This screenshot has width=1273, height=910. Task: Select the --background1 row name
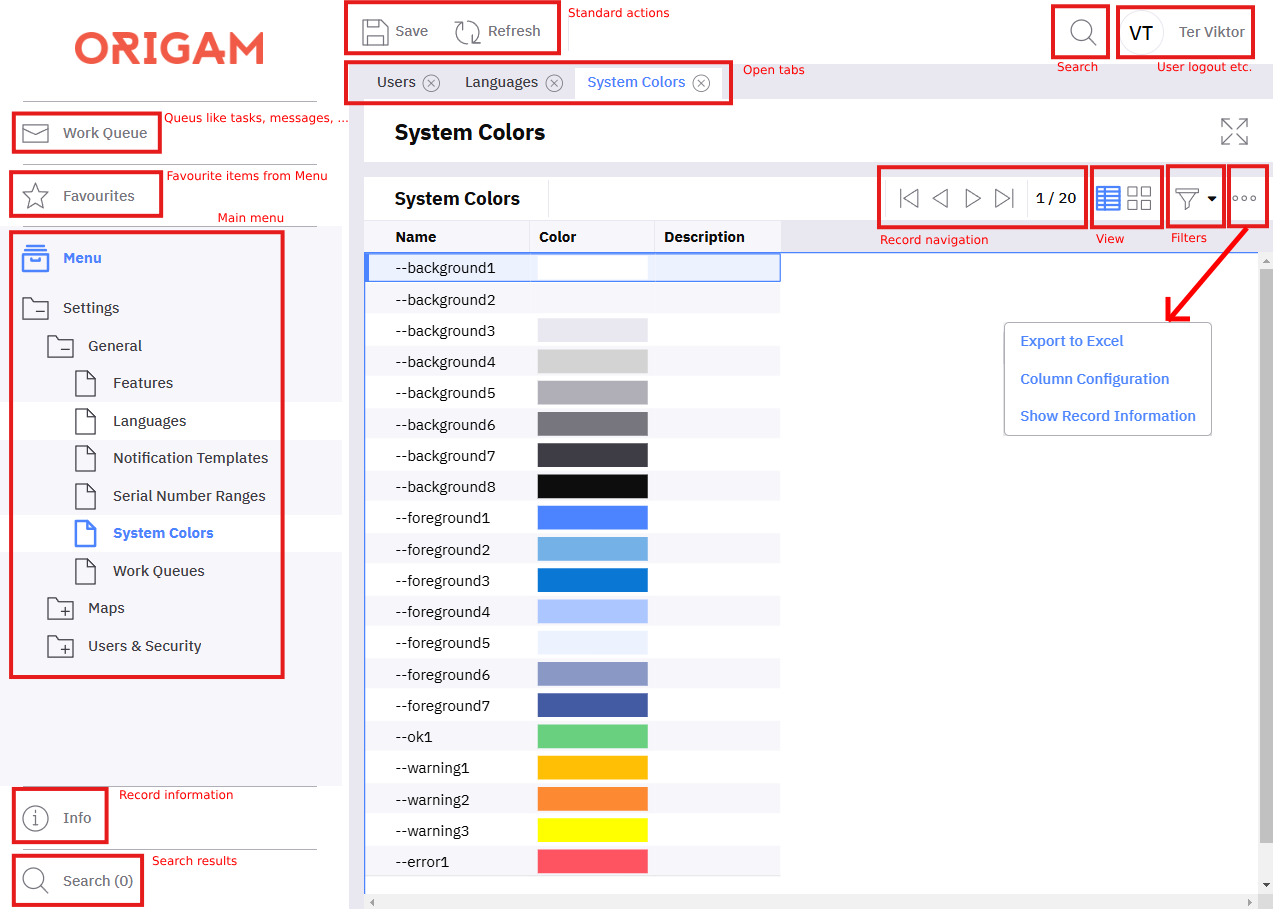point(446,268)
